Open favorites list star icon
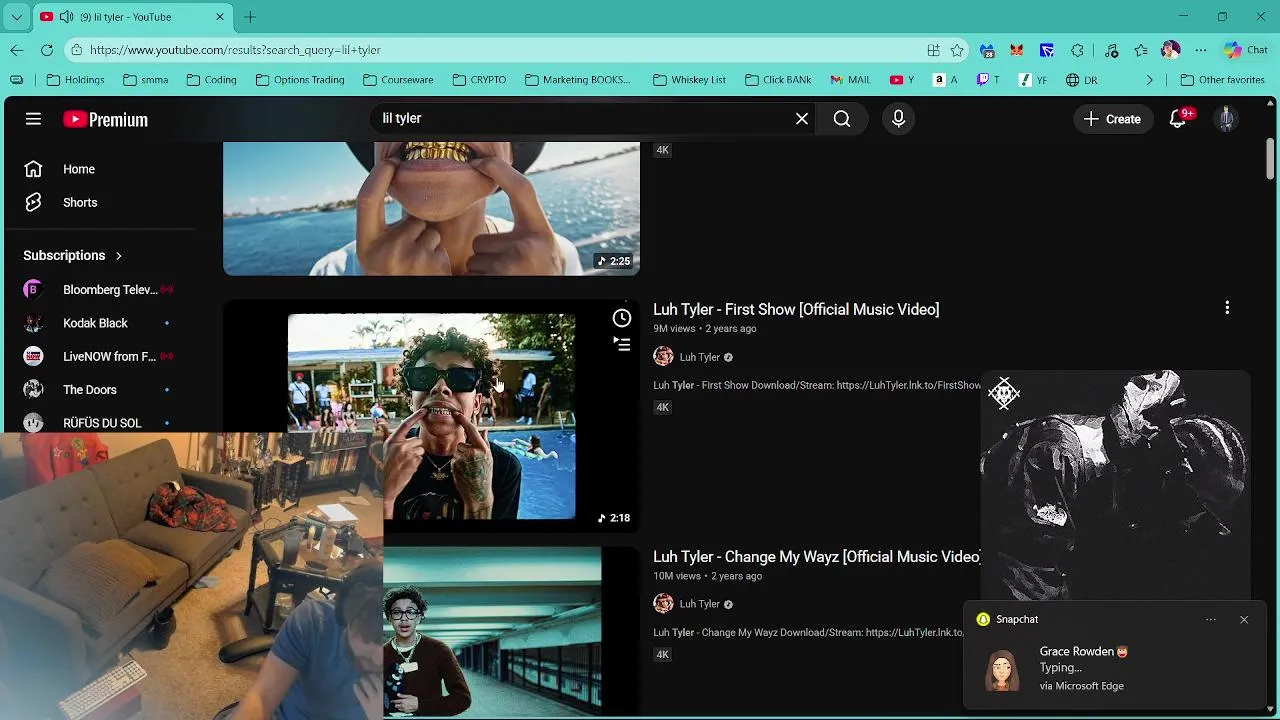 (1141, 50)
